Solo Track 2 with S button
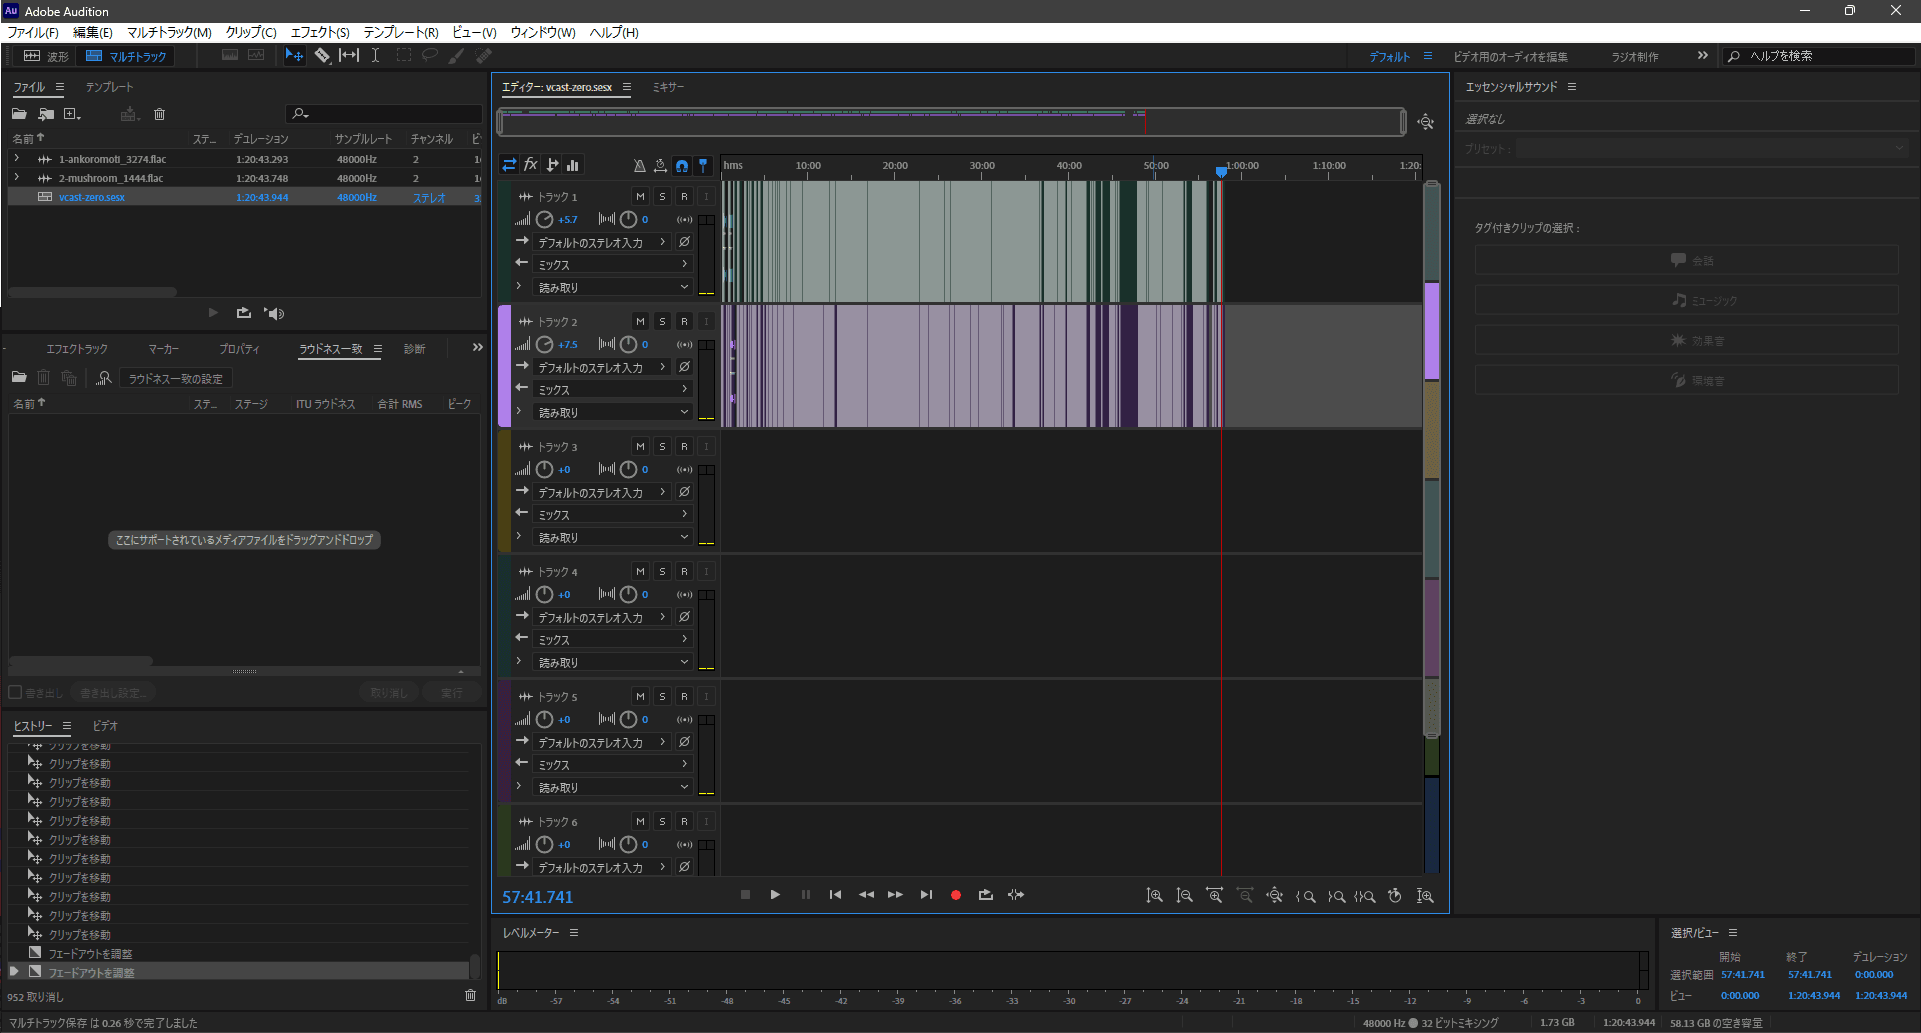 (662, 322)
